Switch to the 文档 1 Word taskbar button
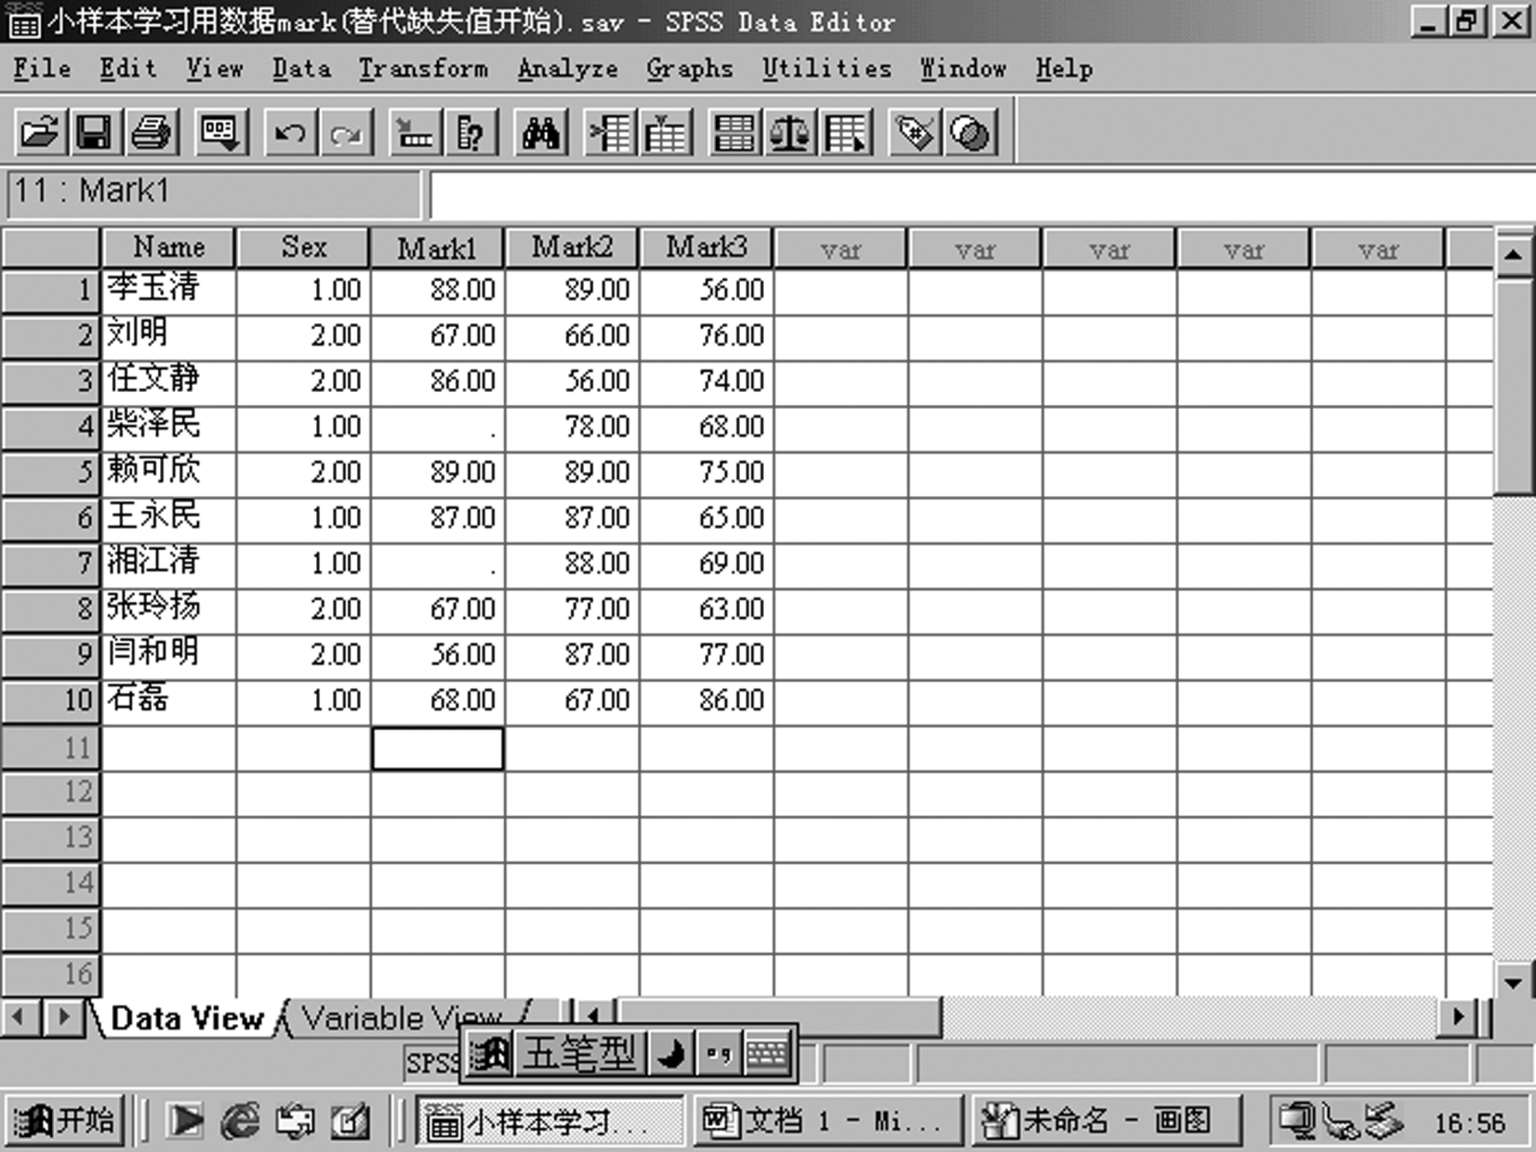 pos(826,1120)
